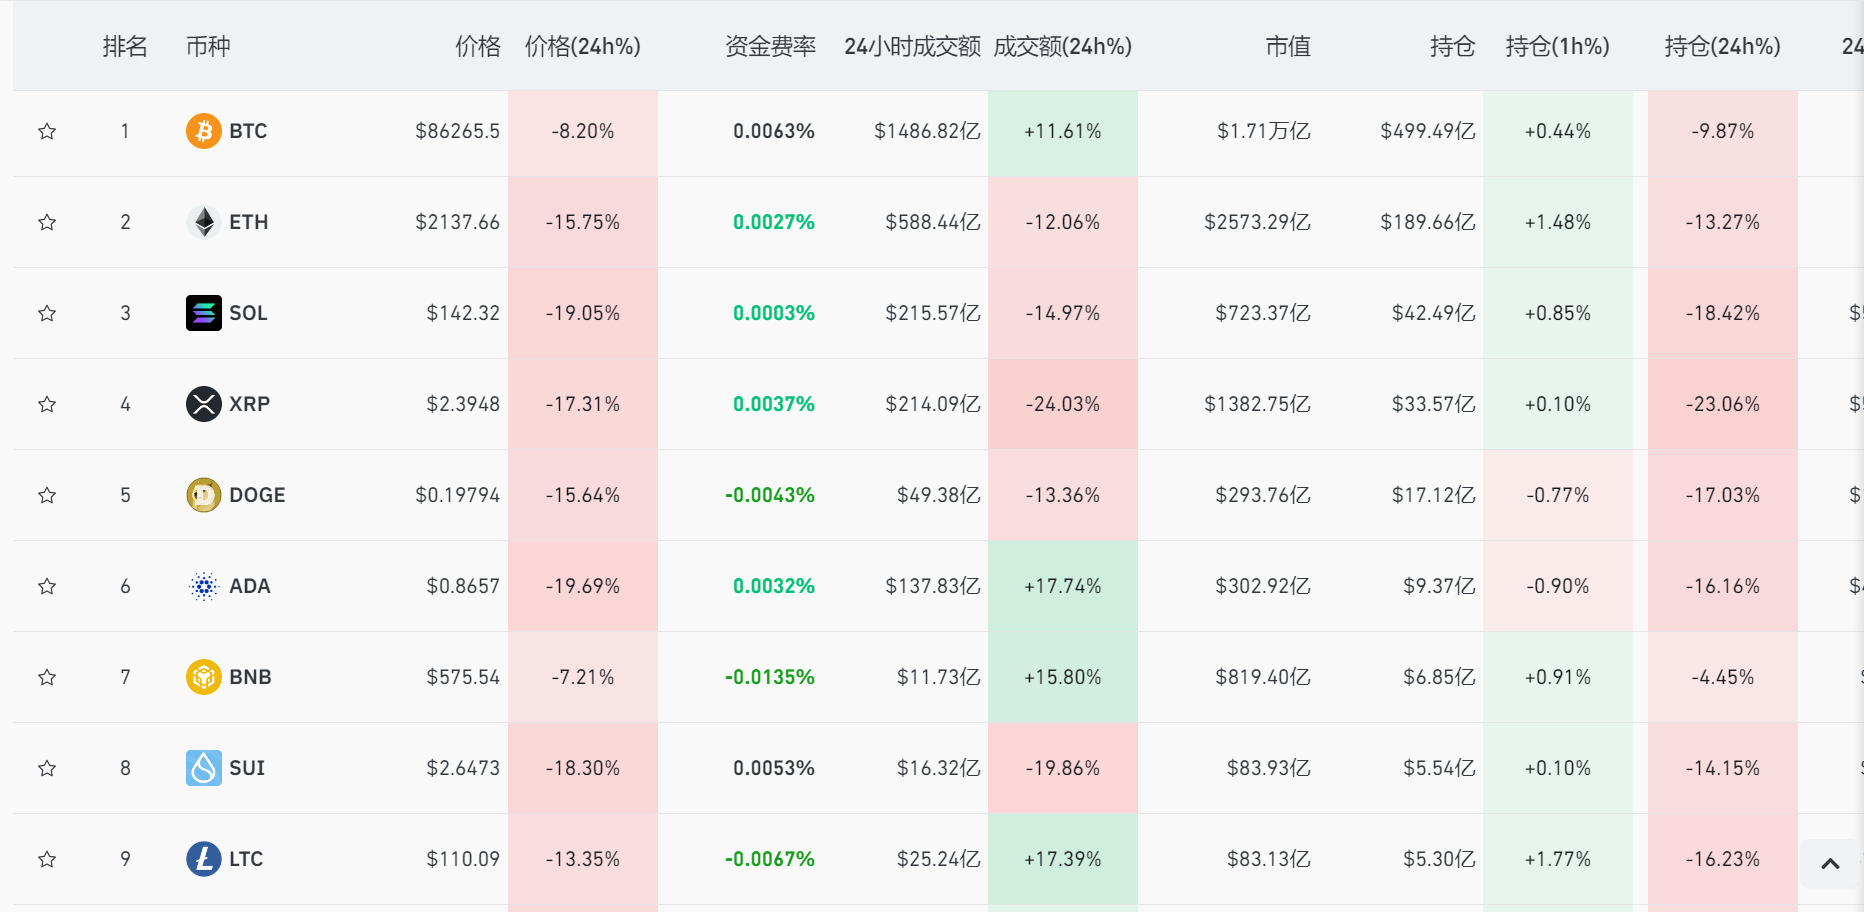Click the Bitcoin coin logo icon
The width and height of the screenshot is (1864, 912).
pyautogui.click(x=203, y=131)
